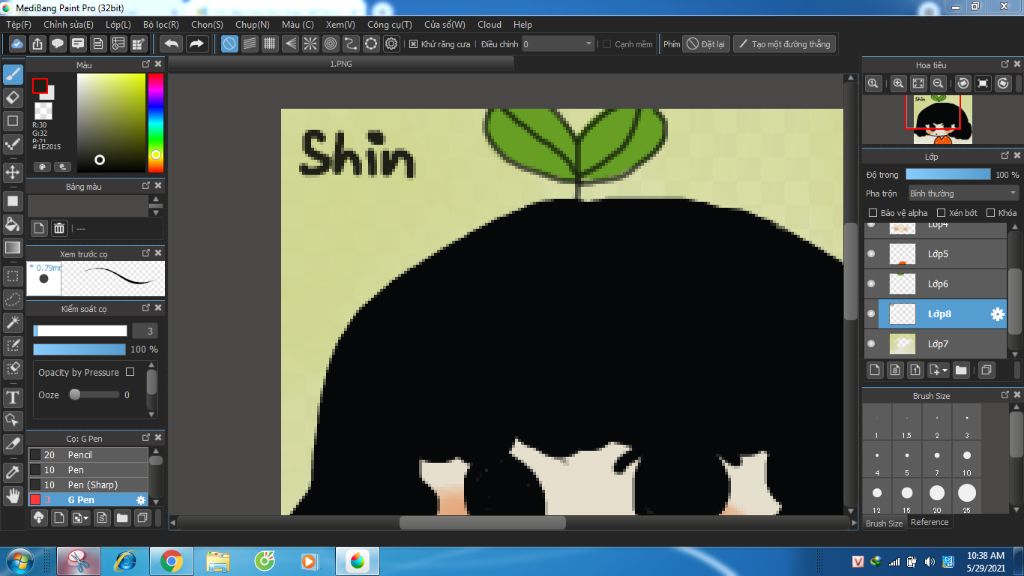Select the Eraser tool
The image size is (1024, 576).
click(x=12, y=97)
